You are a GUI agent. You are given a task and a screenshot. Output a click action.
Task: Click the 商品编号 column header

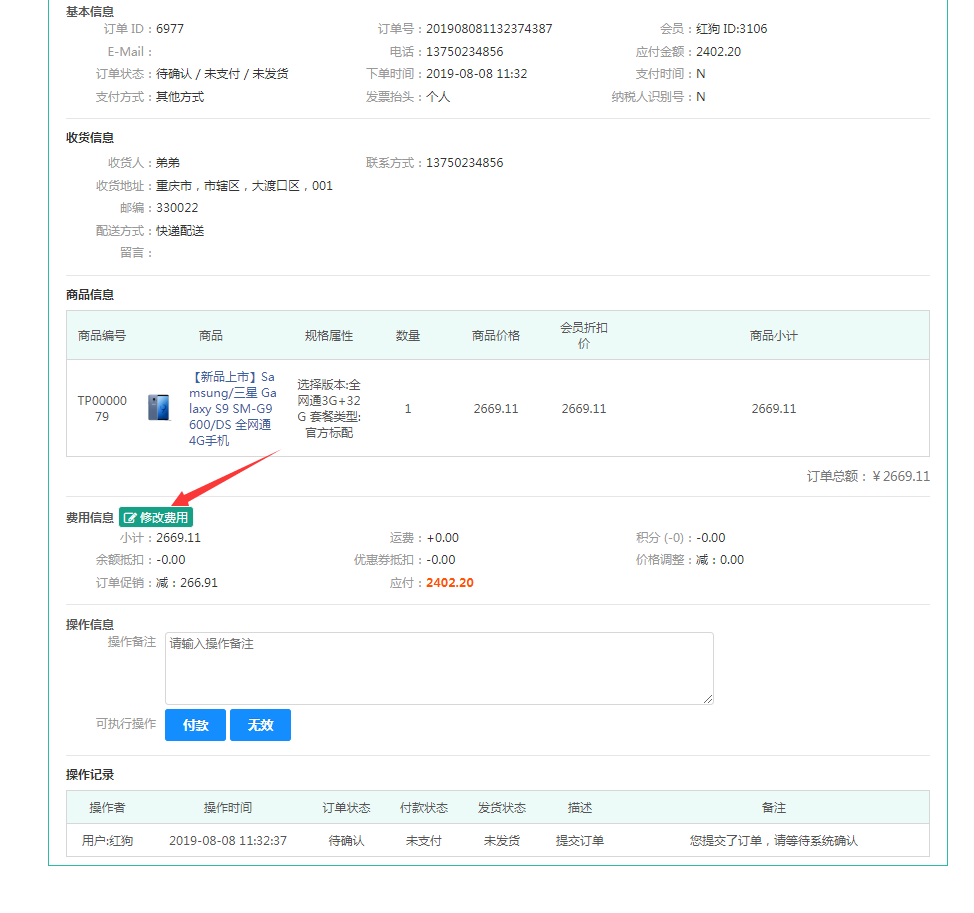(102, 336)
